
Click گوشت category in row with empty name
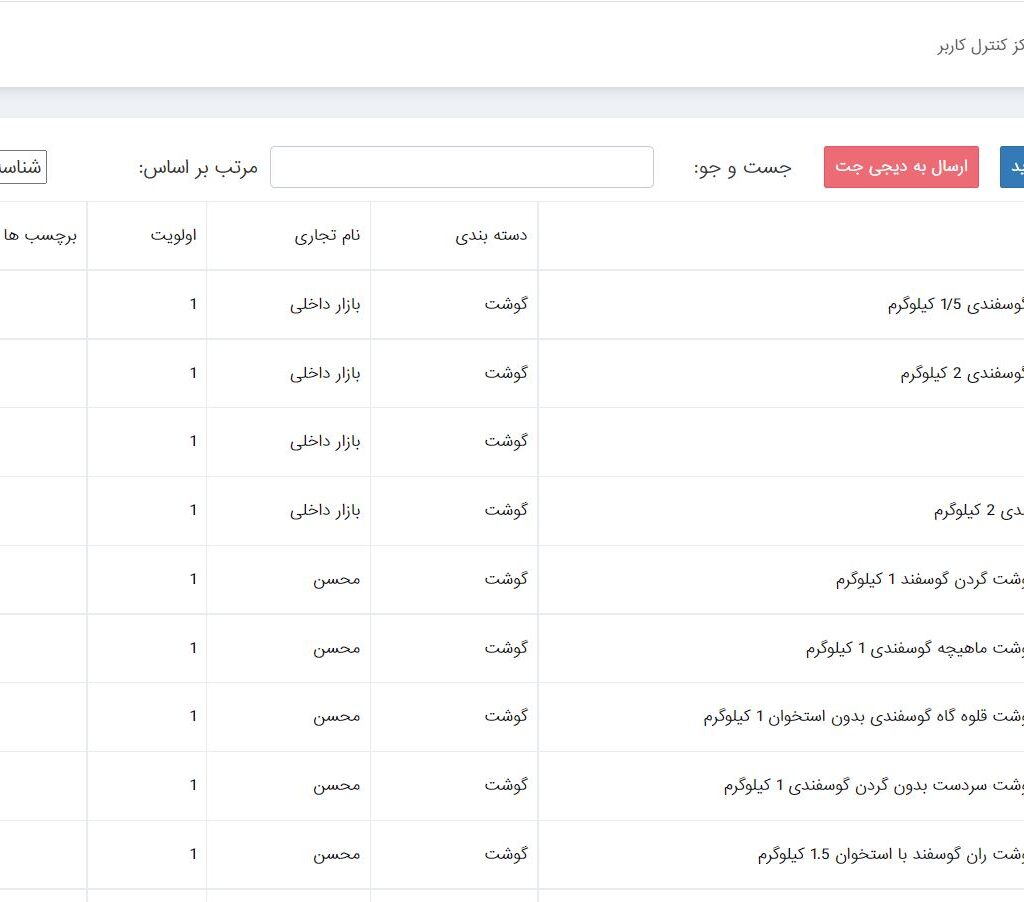(506, 442)
